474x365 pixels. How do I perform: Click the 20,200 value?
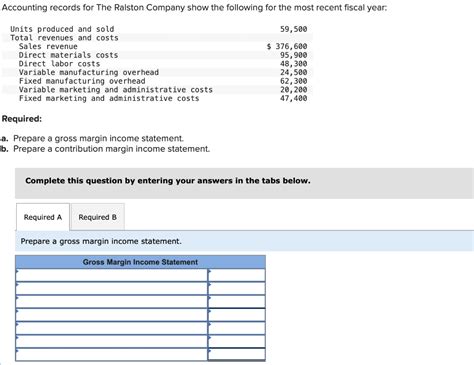[293, 90]
